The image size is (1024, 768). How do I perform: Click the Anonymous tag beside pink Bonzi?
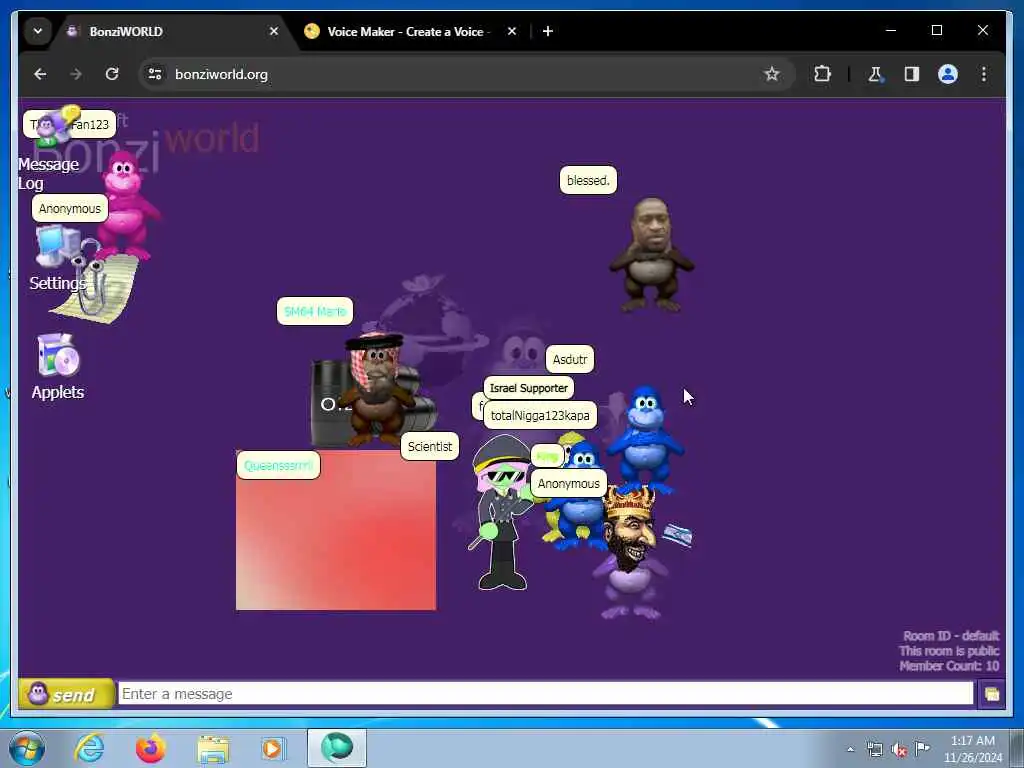[x=70, y=208]
